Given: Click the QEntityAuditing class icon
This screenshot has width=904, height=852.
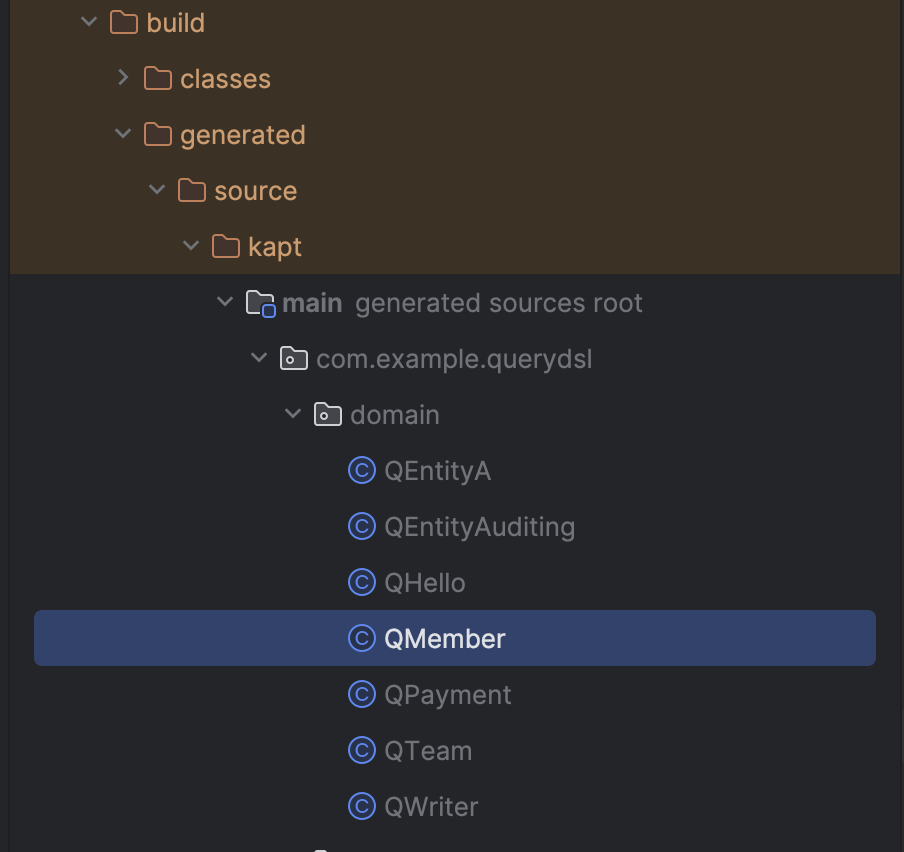Looking at the screenshot, I should click(x=361, y=526).
